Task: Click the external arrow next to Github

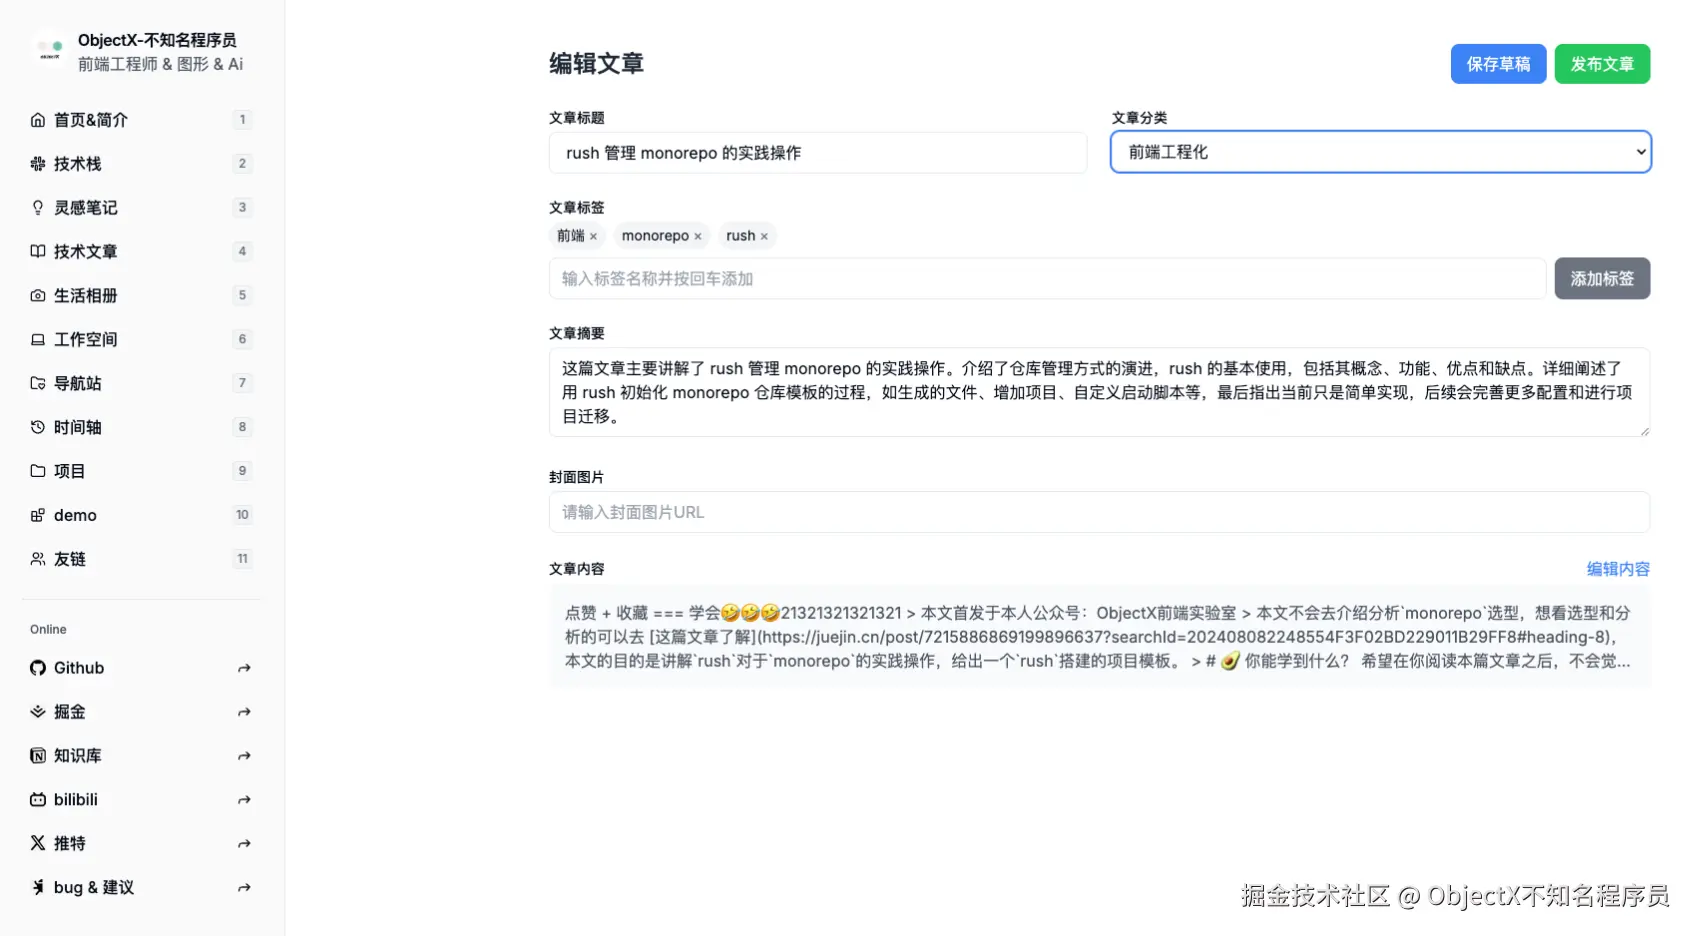Action: (244, 668)
